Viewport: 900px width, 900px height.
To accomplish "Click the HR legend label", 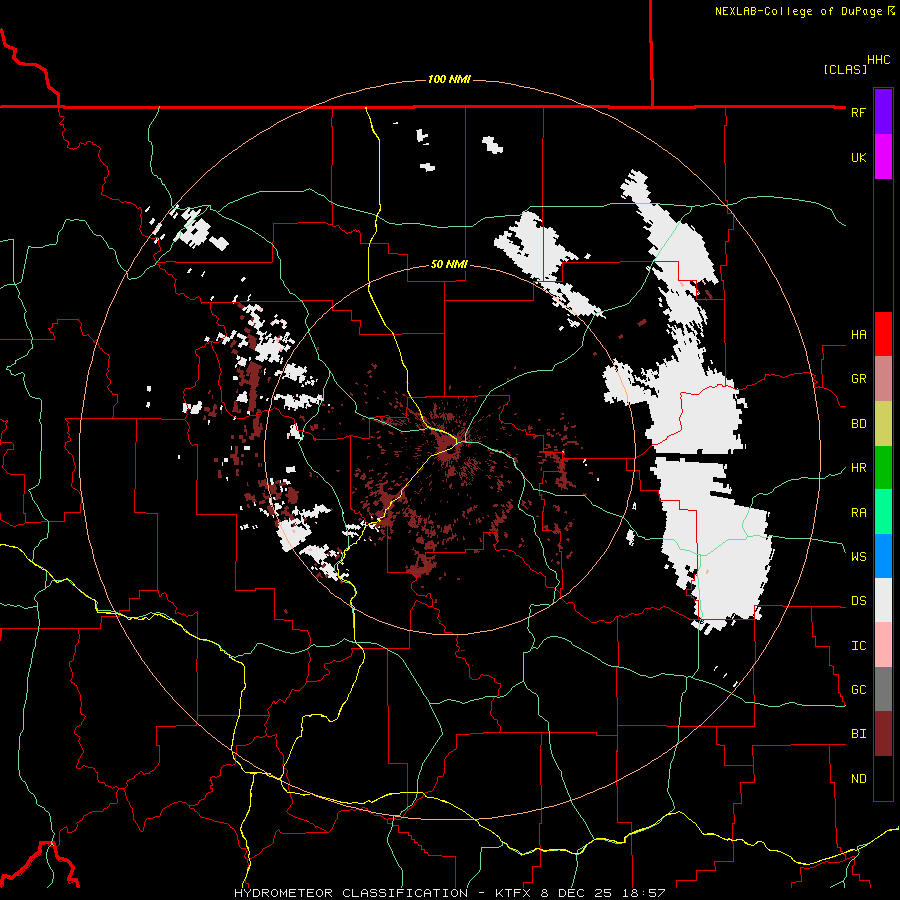I will [x=858, y=468].
